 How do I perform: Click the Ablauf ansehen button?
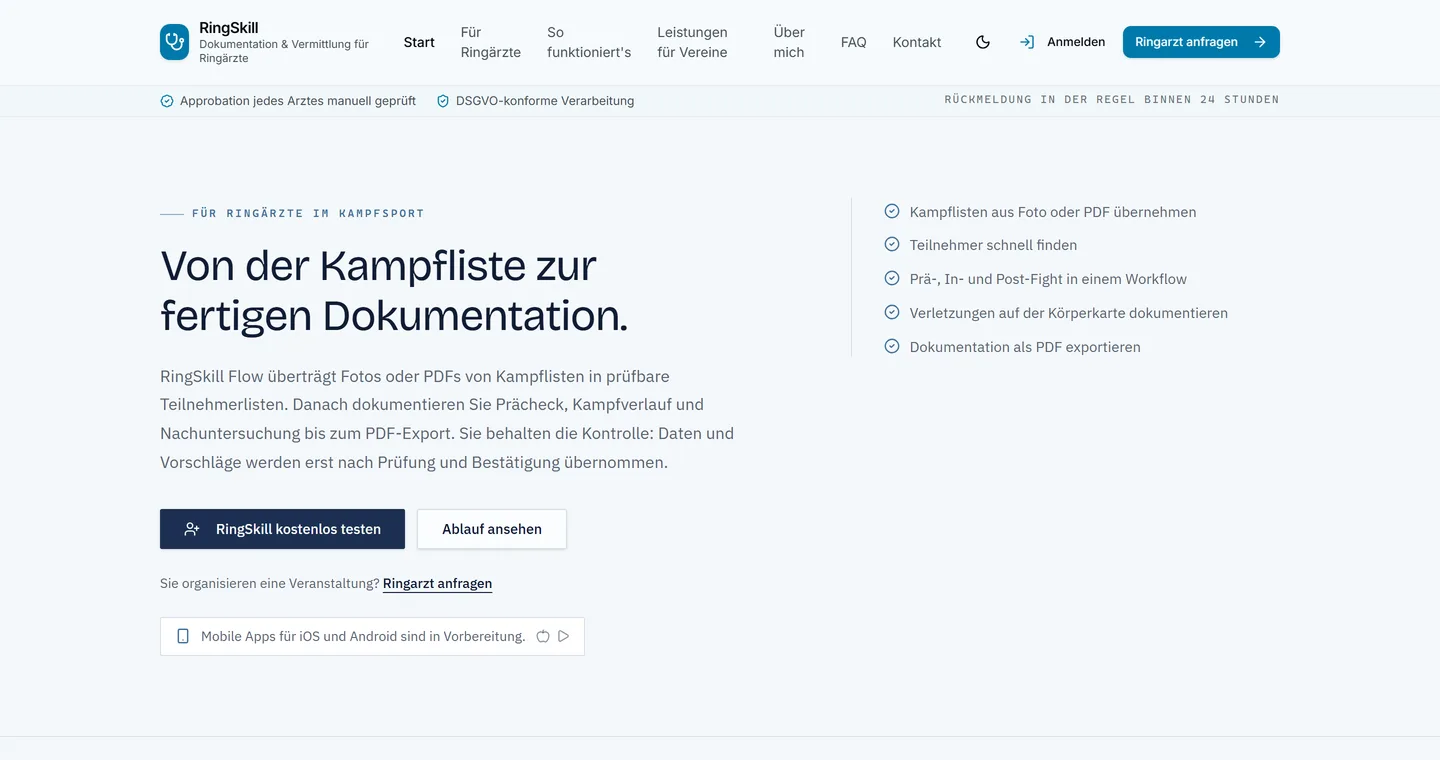492,529
